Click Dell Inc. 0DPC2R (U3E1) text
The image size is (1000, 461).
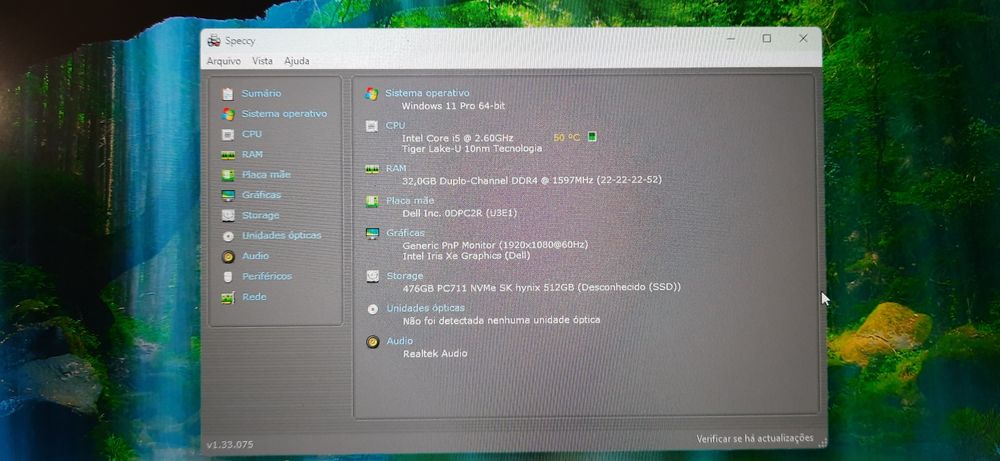pos(460,213)
